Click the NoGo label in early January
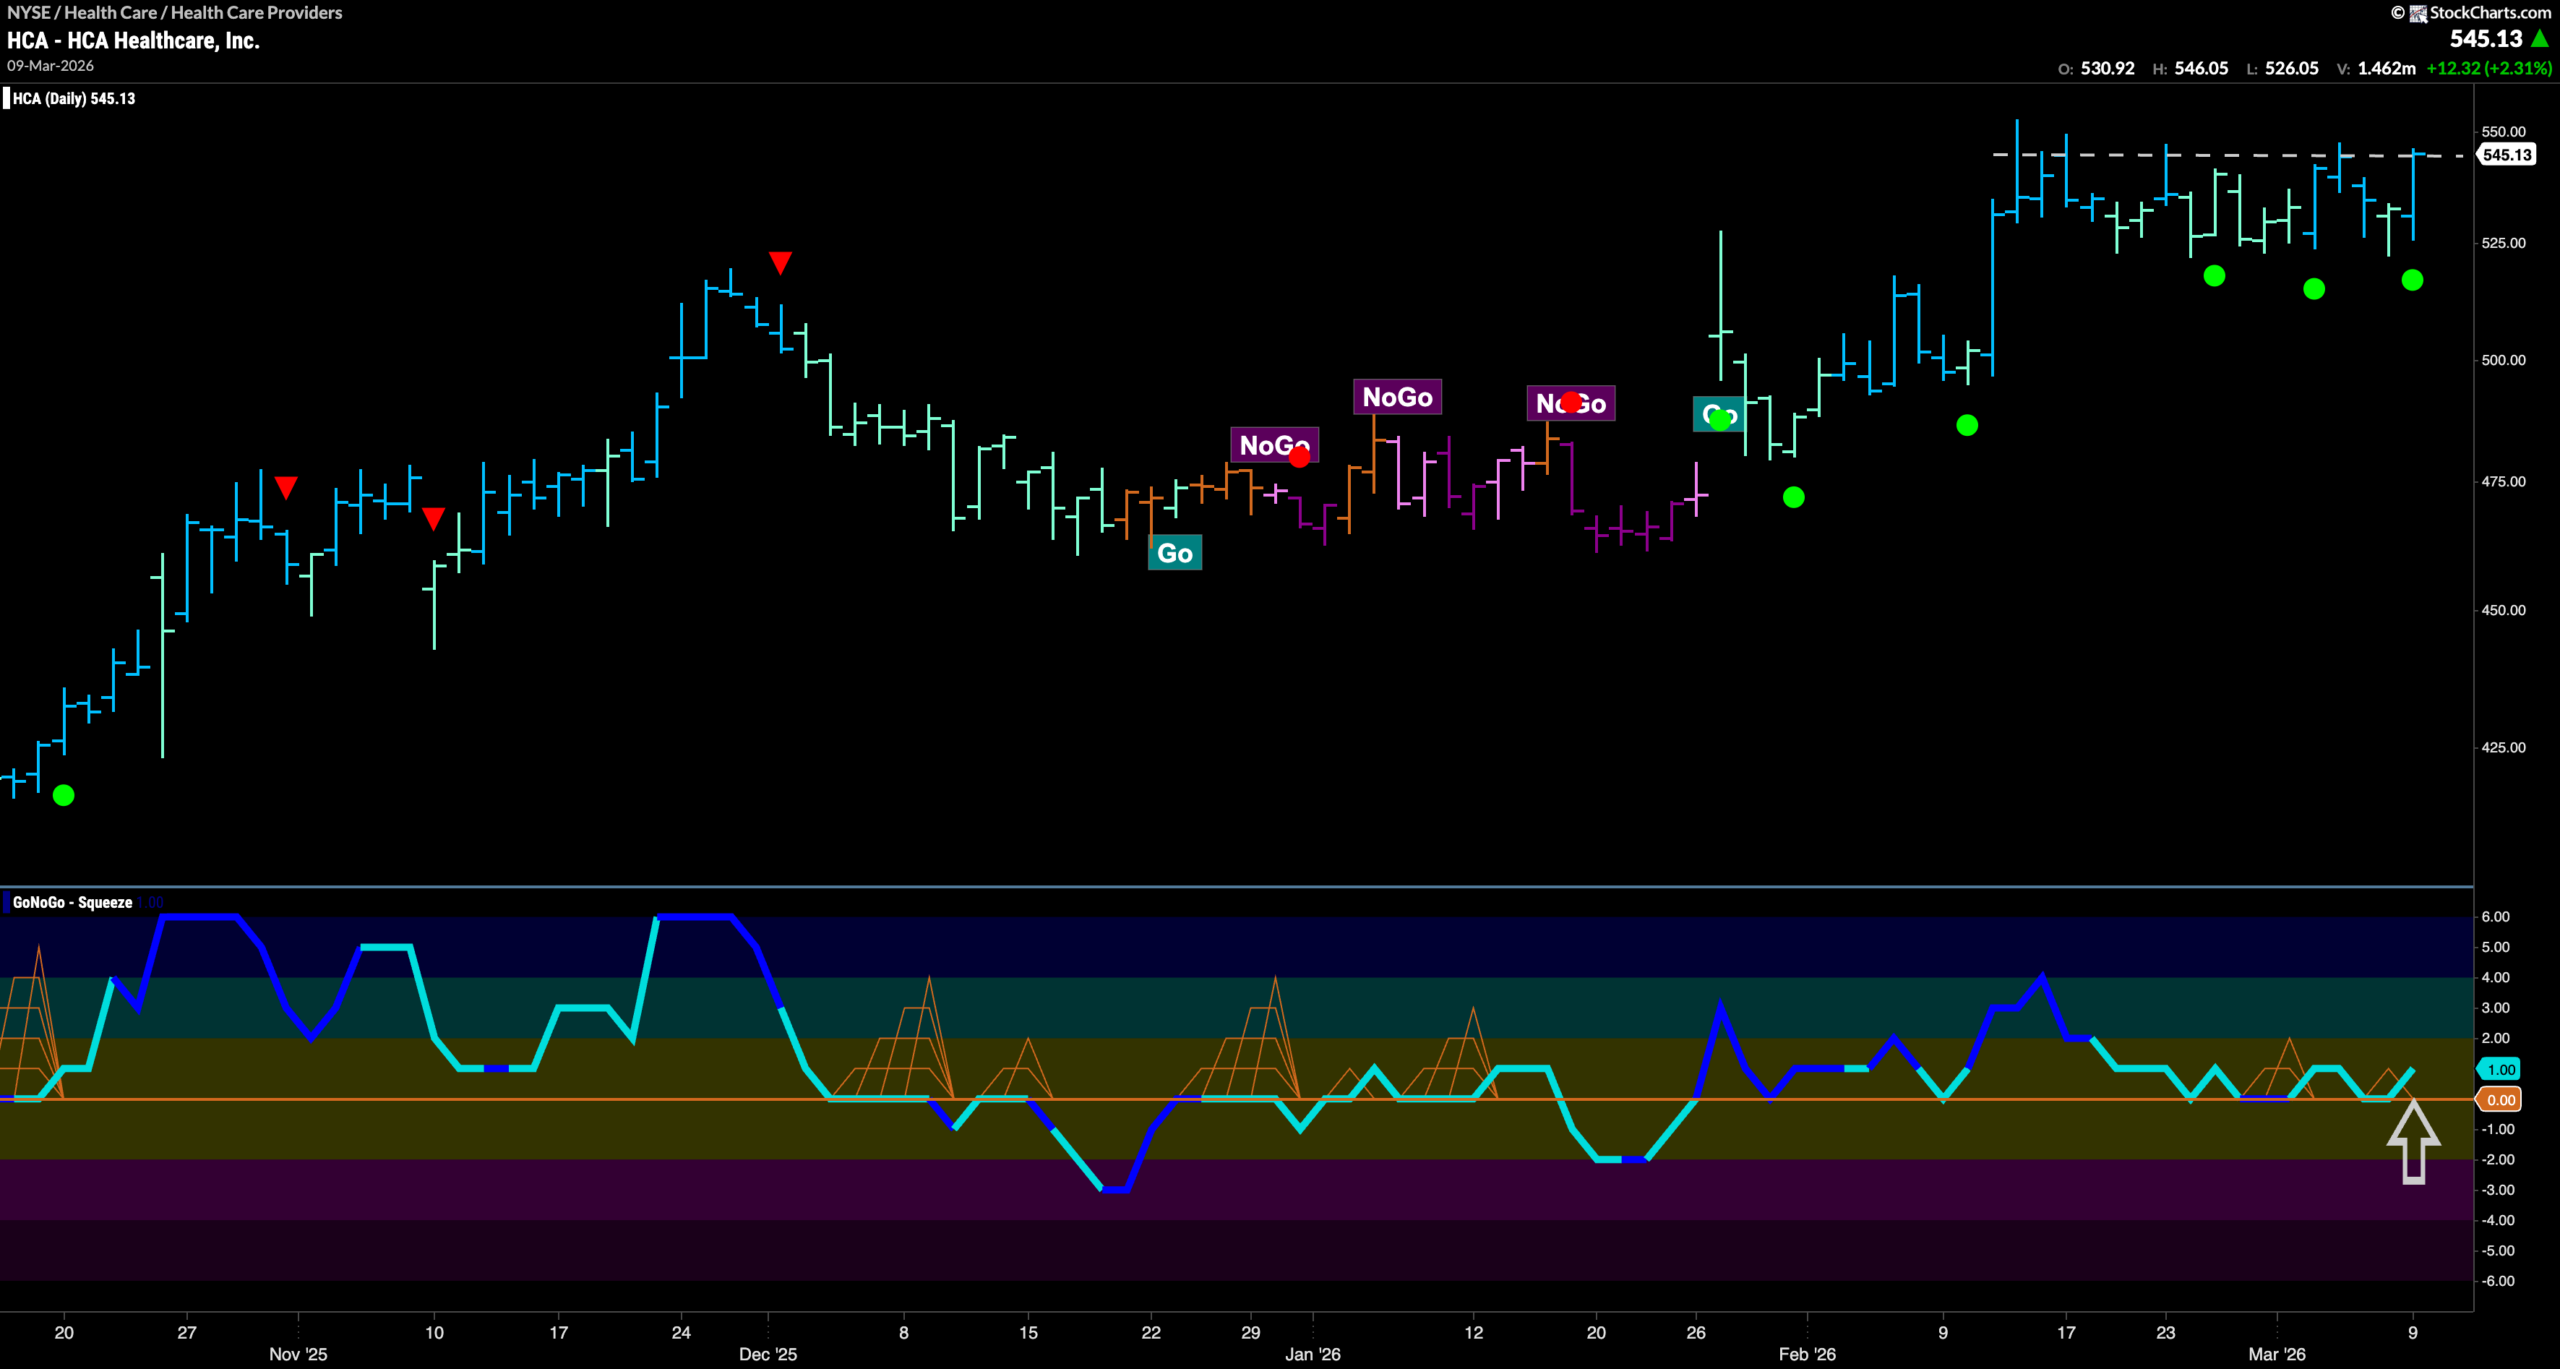 click(1397, 397)
